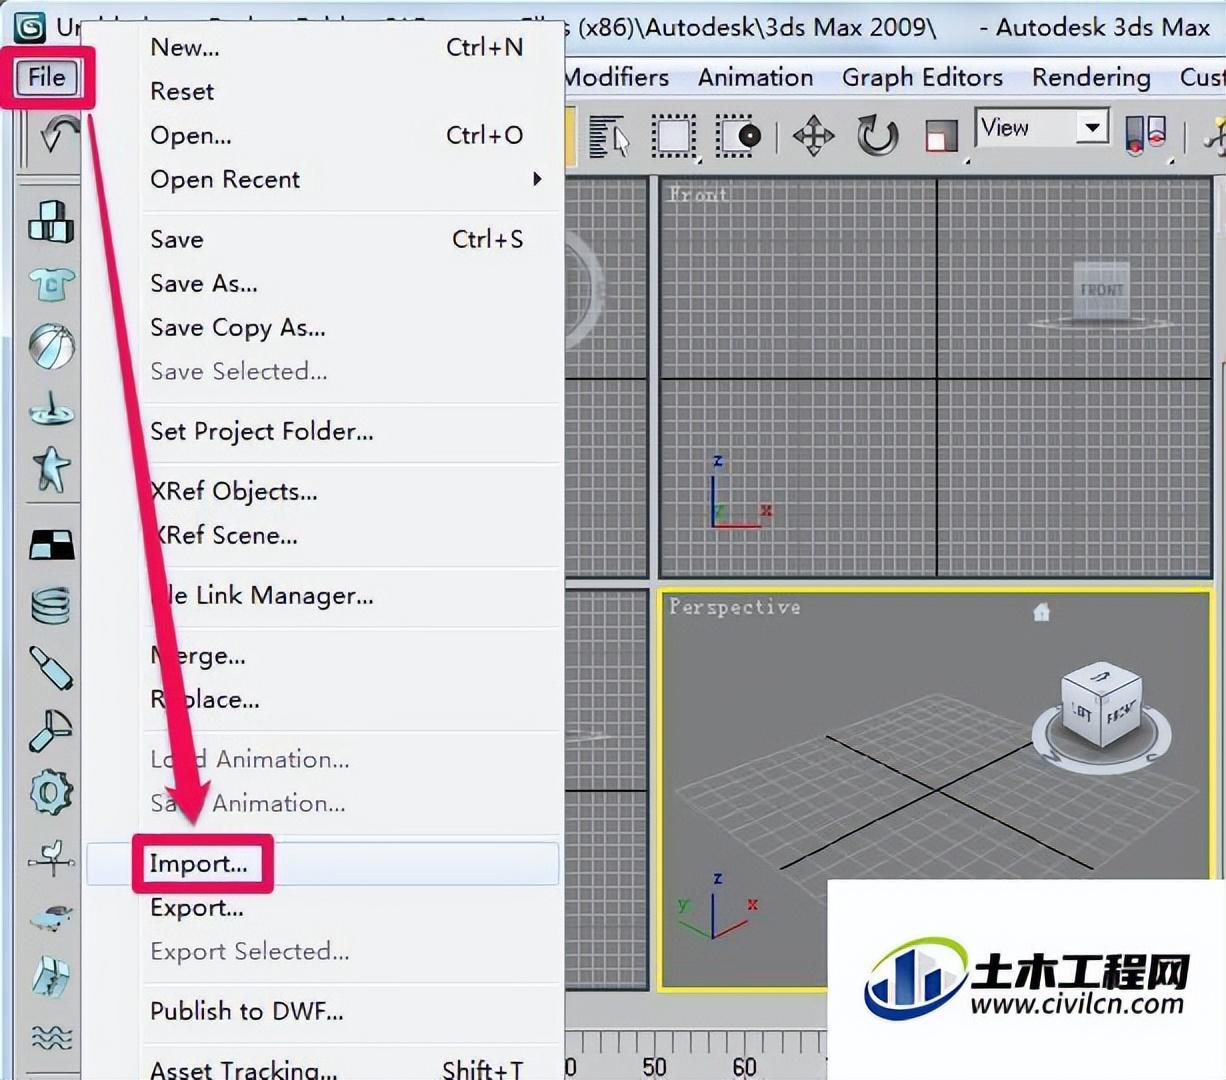Viewport: 1226px width, 1080px height.
Task: Click the home icon in Perspective viewport
Action: point(1041,612)
